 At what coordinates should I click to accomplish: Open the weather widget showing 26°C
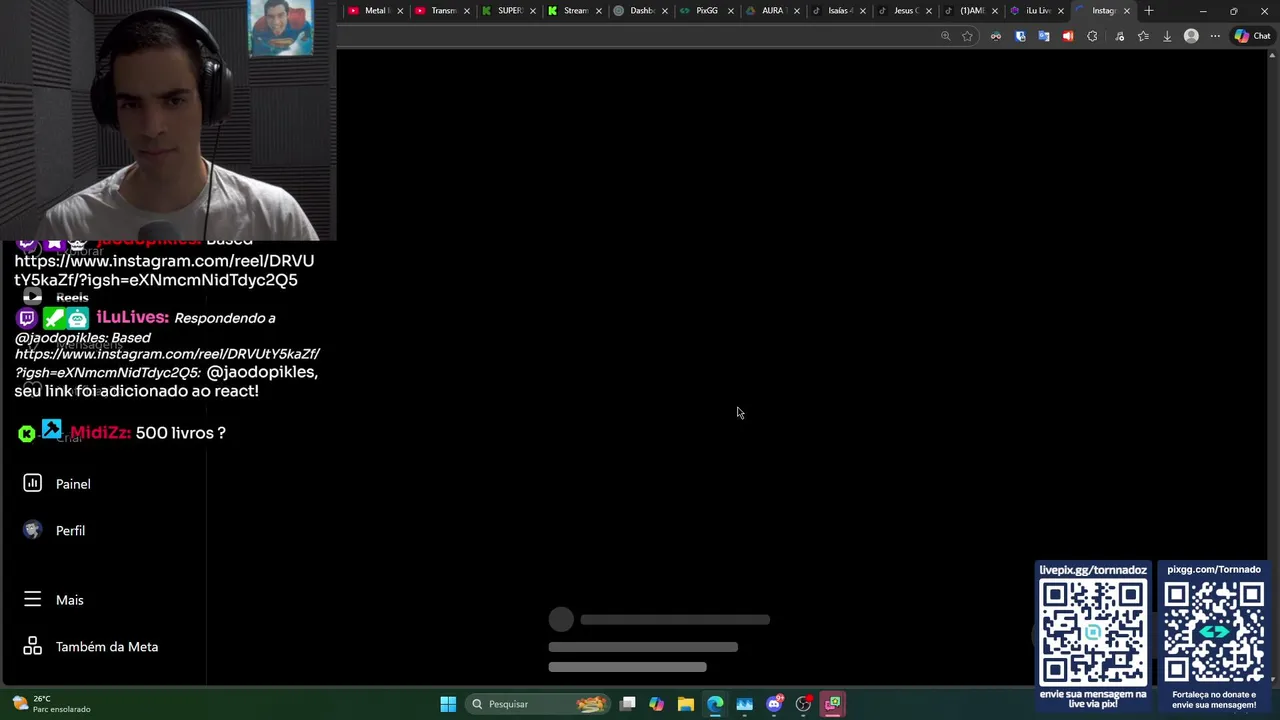click(50, 704)
